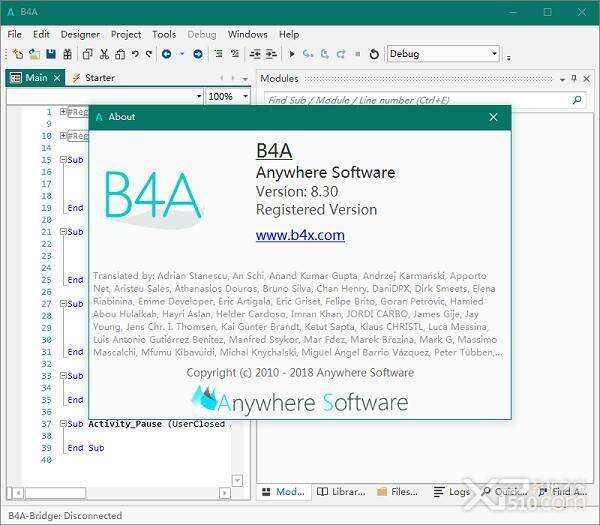Open the Modules panel options dropdown arrow
Viewport: 600px width, 525px height.
pyautogui.click(x=562, y=80)
